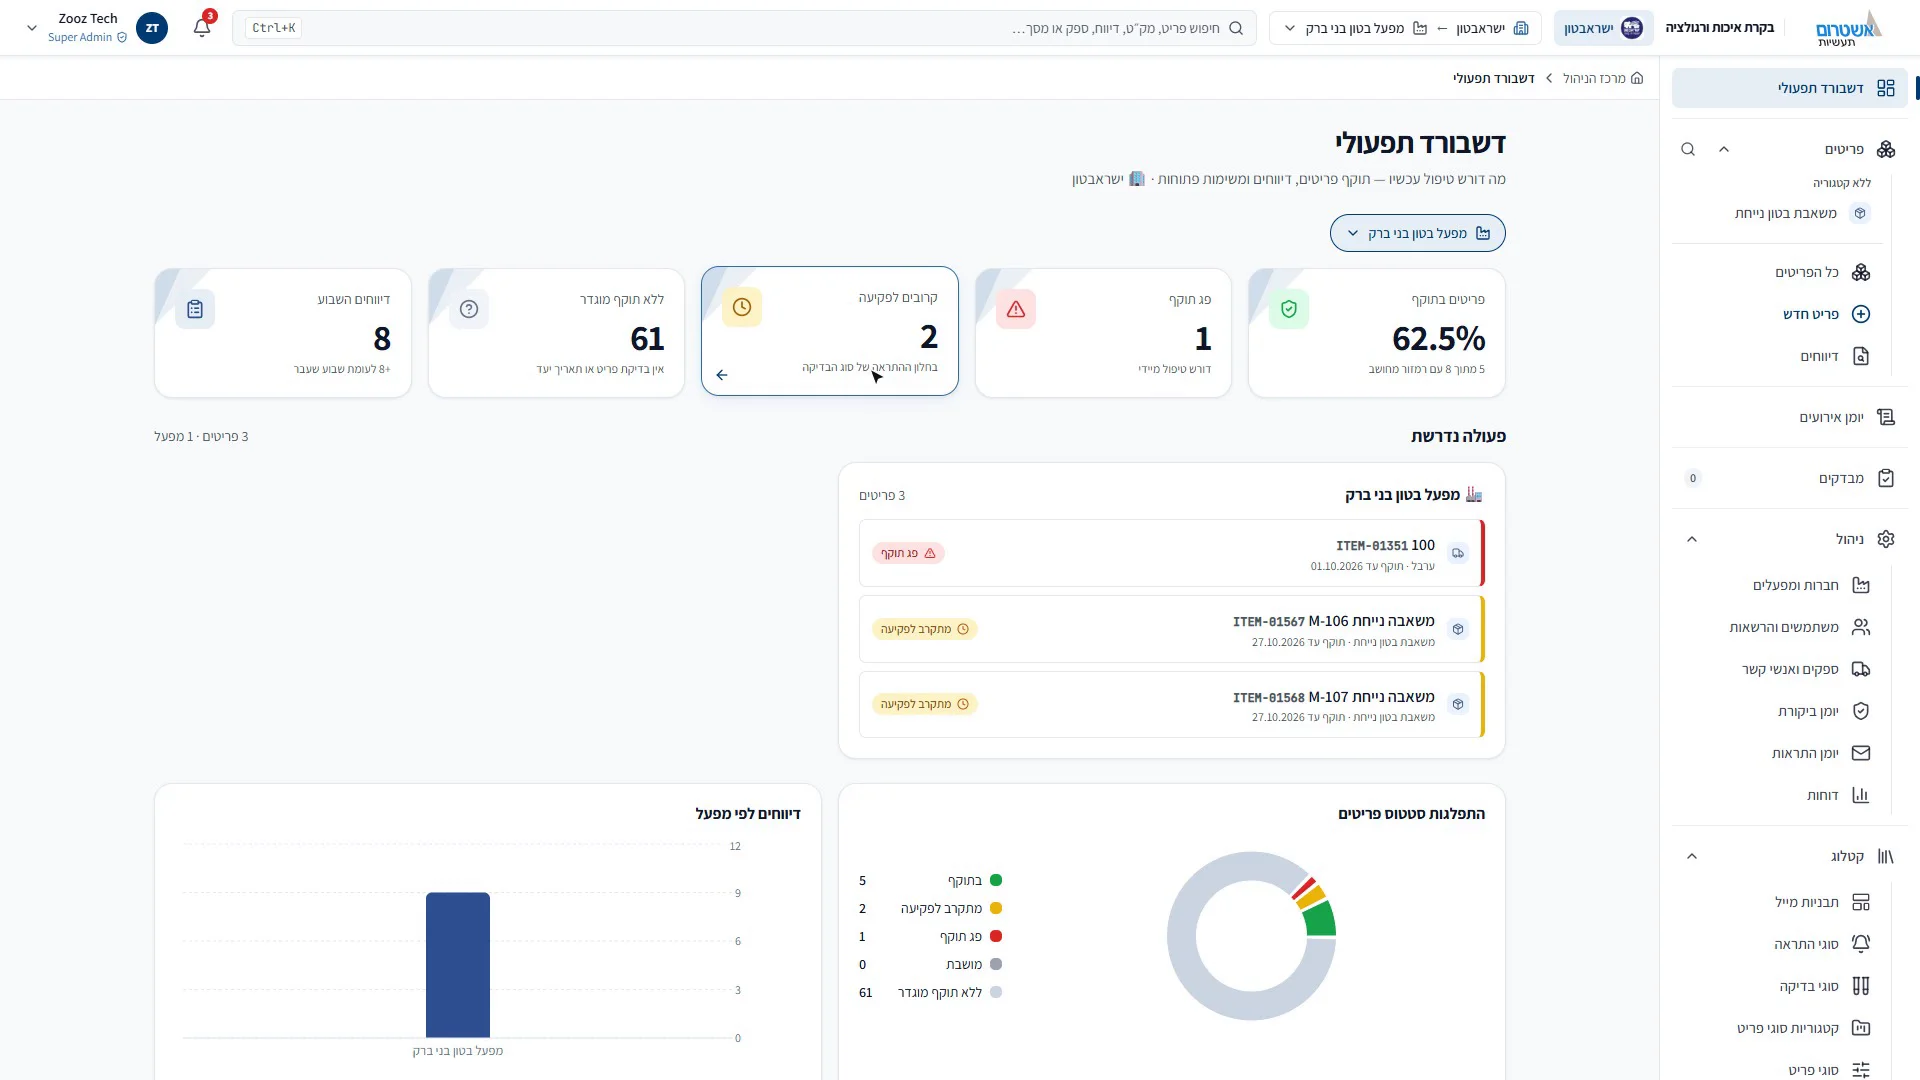Viewport: 1920px width, 1080px height.
Task: Open יומן אירועים in sidebar
Action: point(1790,417)
